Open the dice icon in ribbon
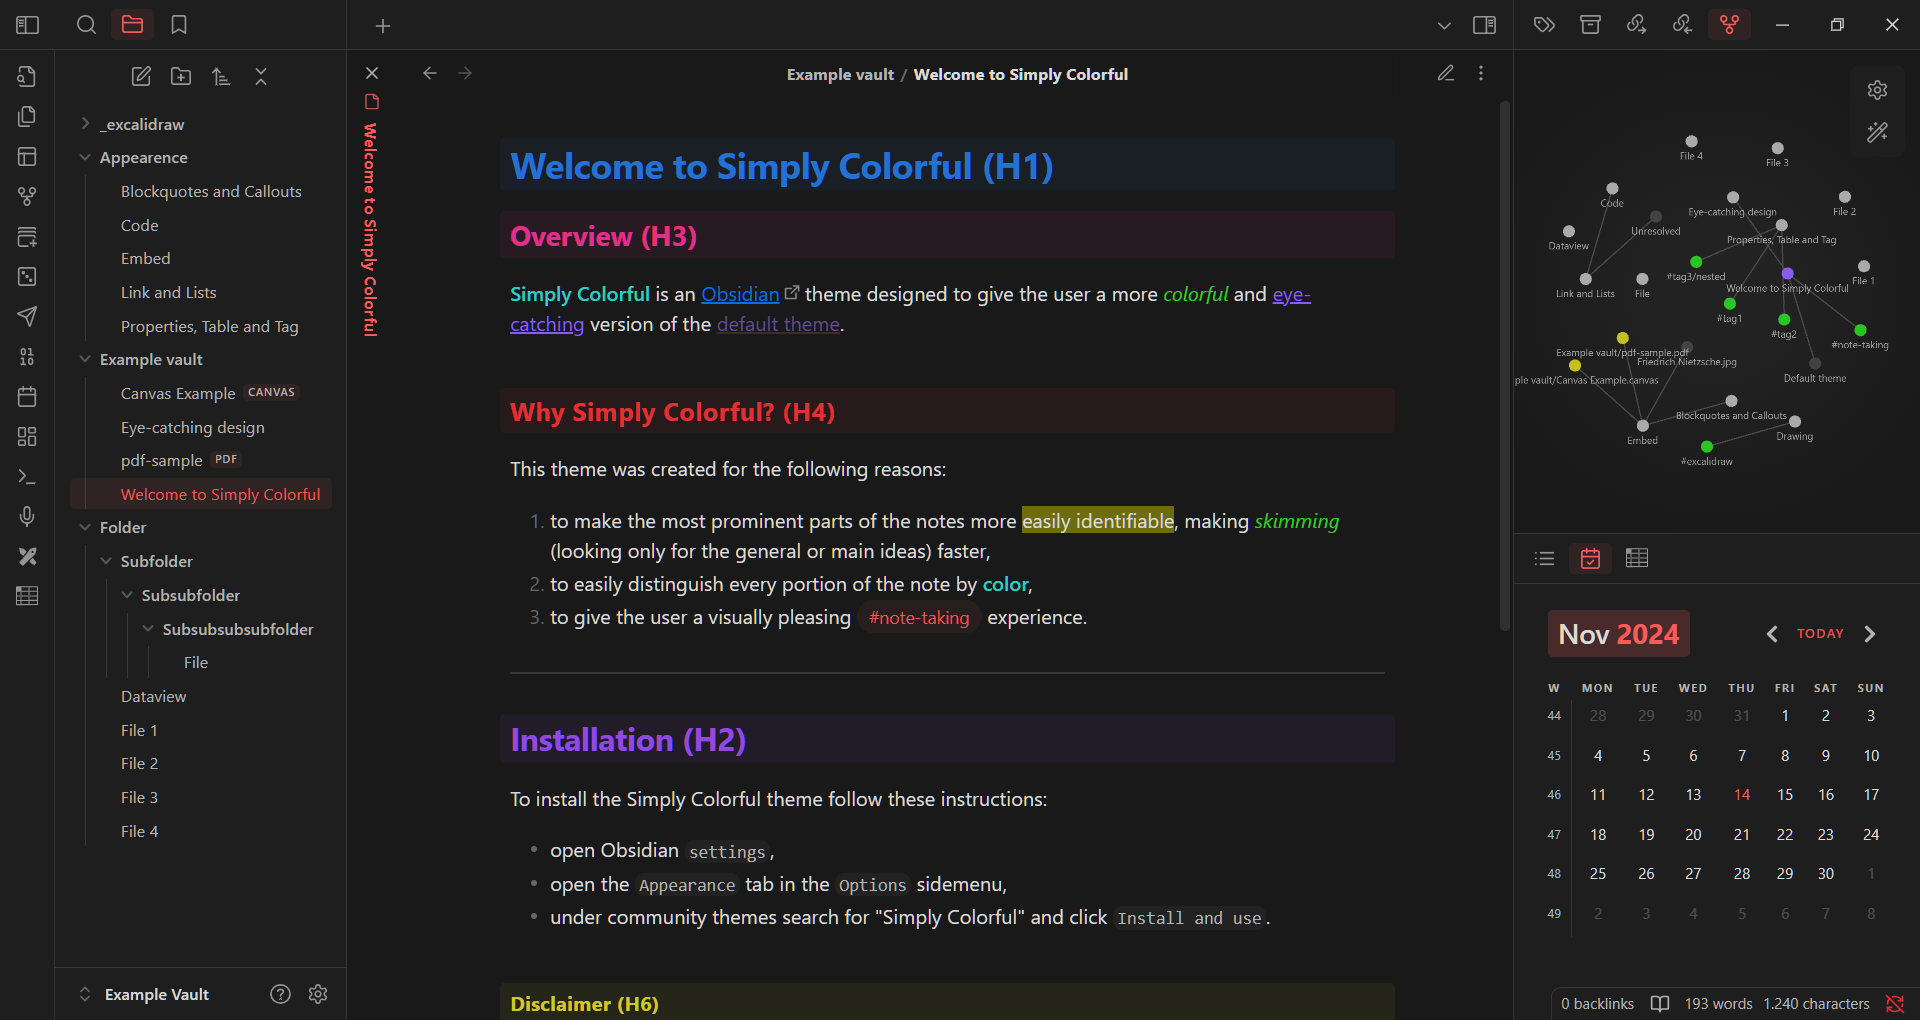This screenshot has height=1020, width=1920. tap(27, 277)
